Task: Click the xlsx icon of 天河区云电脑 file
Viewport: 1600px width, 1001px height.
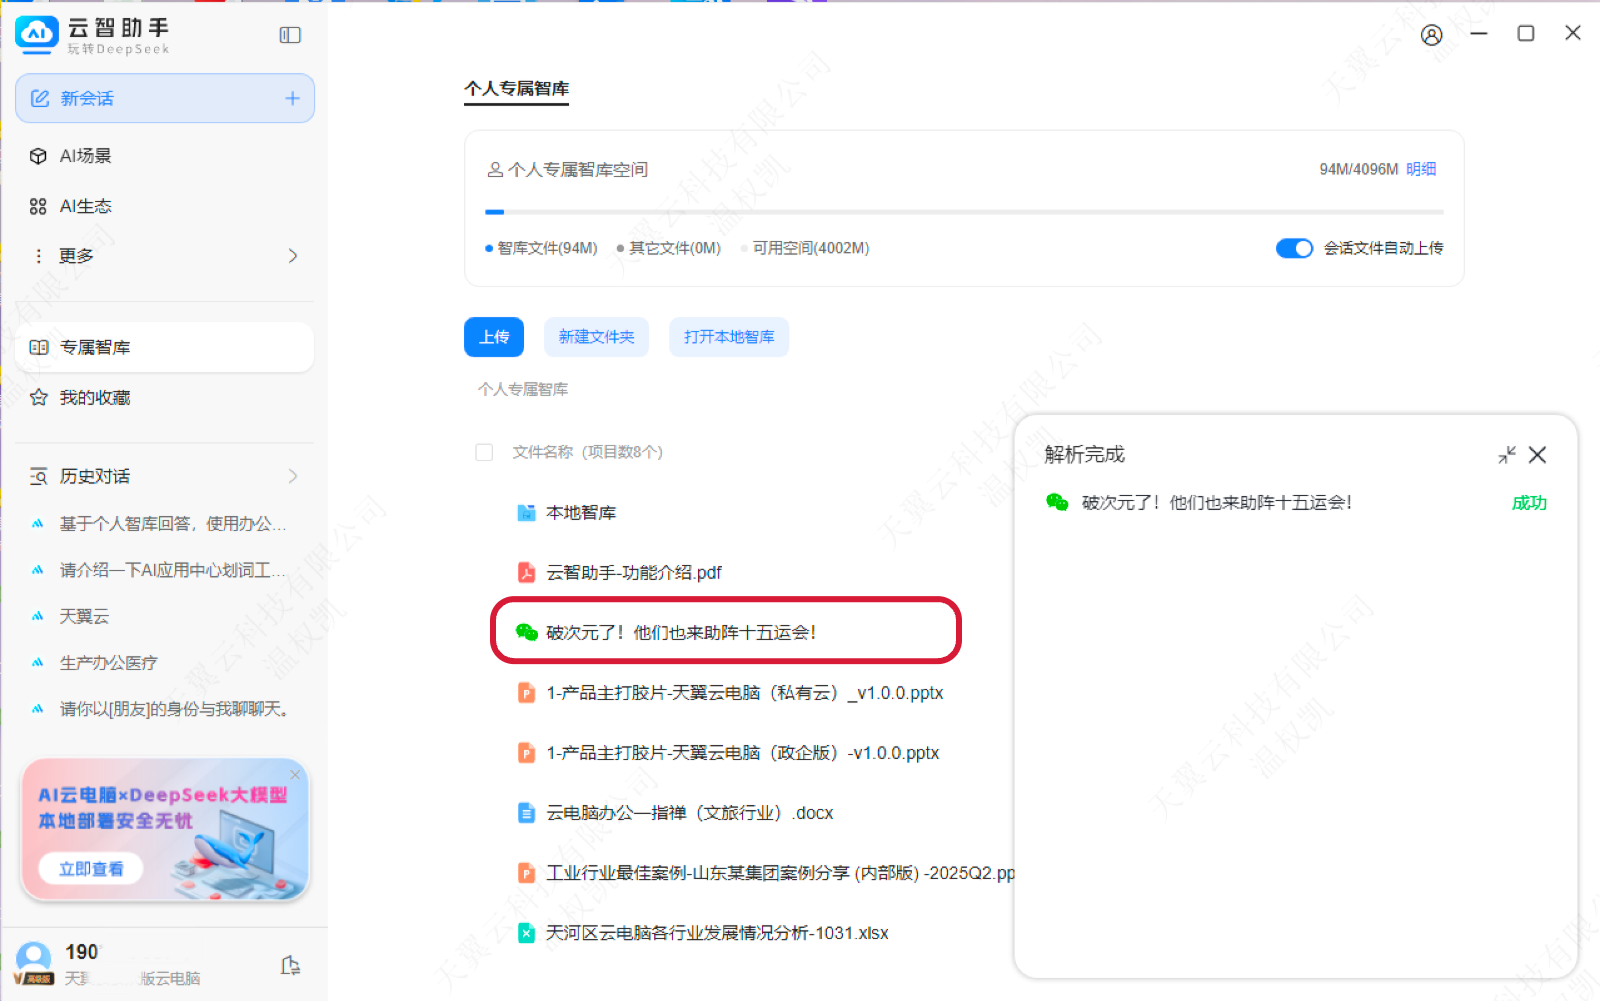Action: click(526, 933)
